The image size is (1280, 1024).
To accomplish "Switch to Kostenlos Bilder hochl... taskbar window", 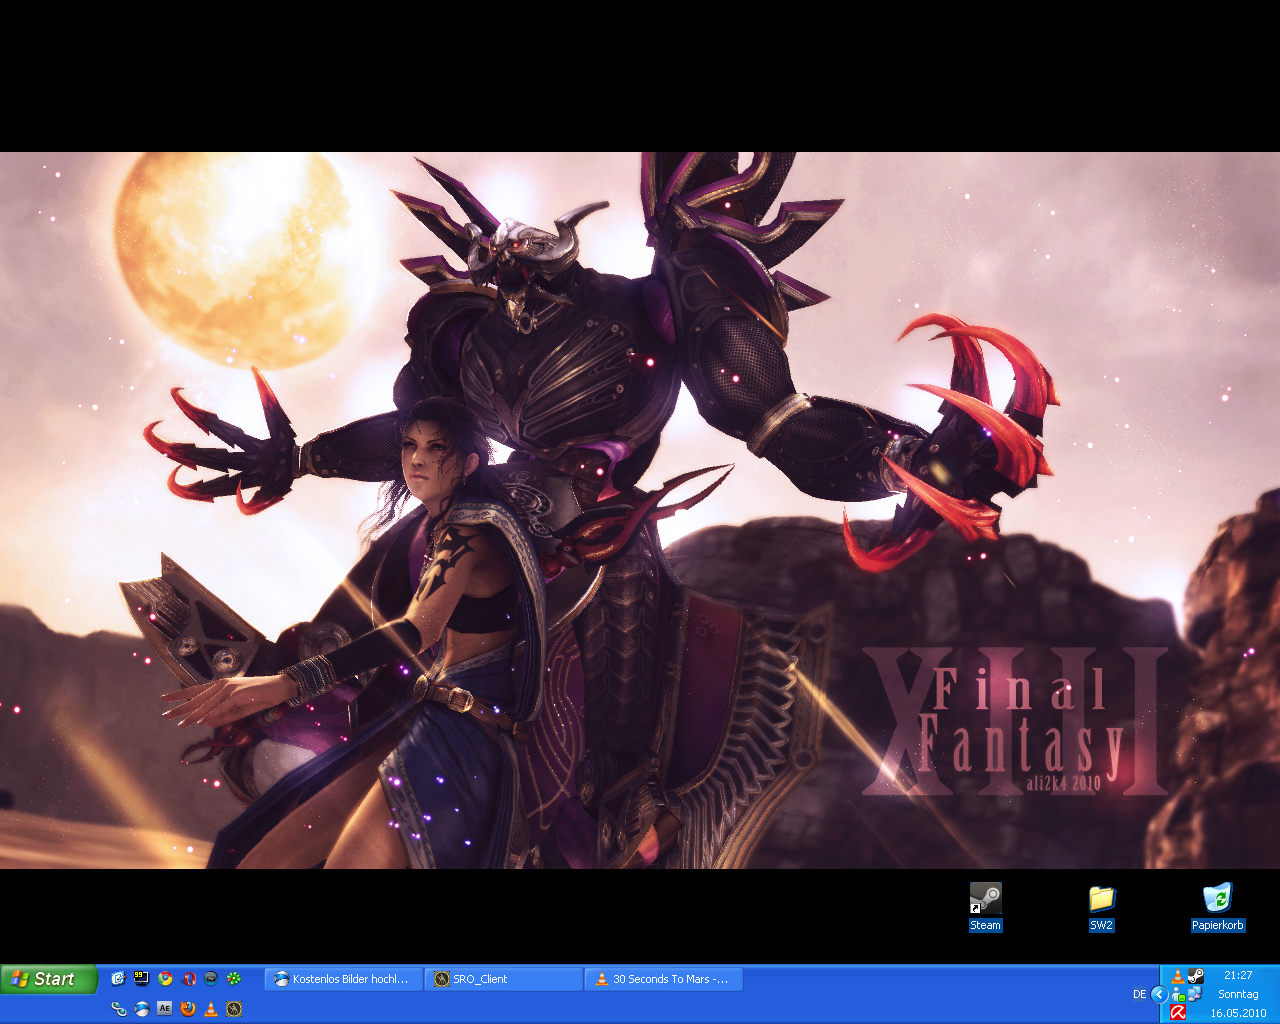I will [x=343, y=979].
